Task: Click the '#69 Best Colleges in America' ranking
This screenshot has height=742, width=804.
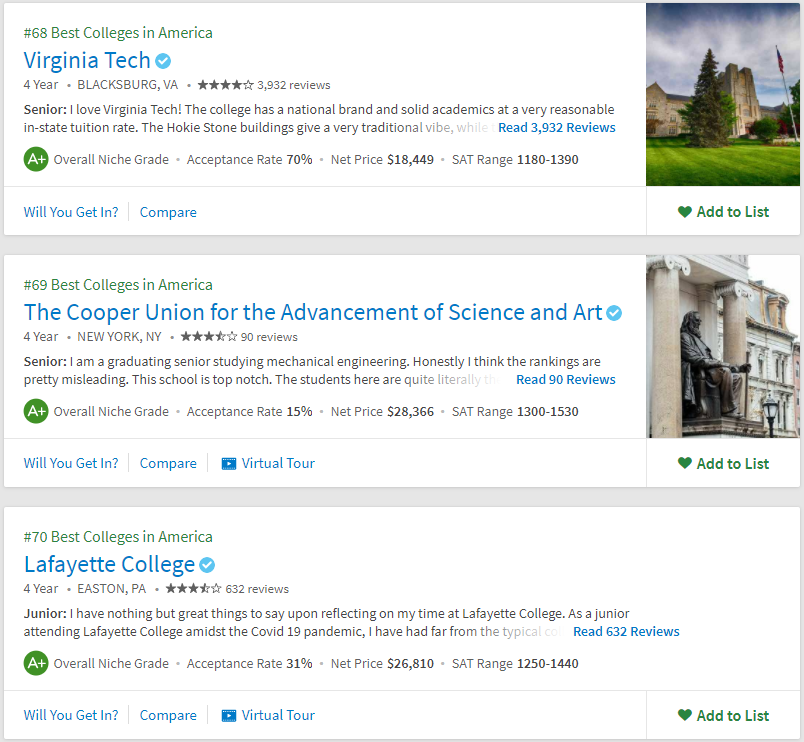Action: (118, 285)
